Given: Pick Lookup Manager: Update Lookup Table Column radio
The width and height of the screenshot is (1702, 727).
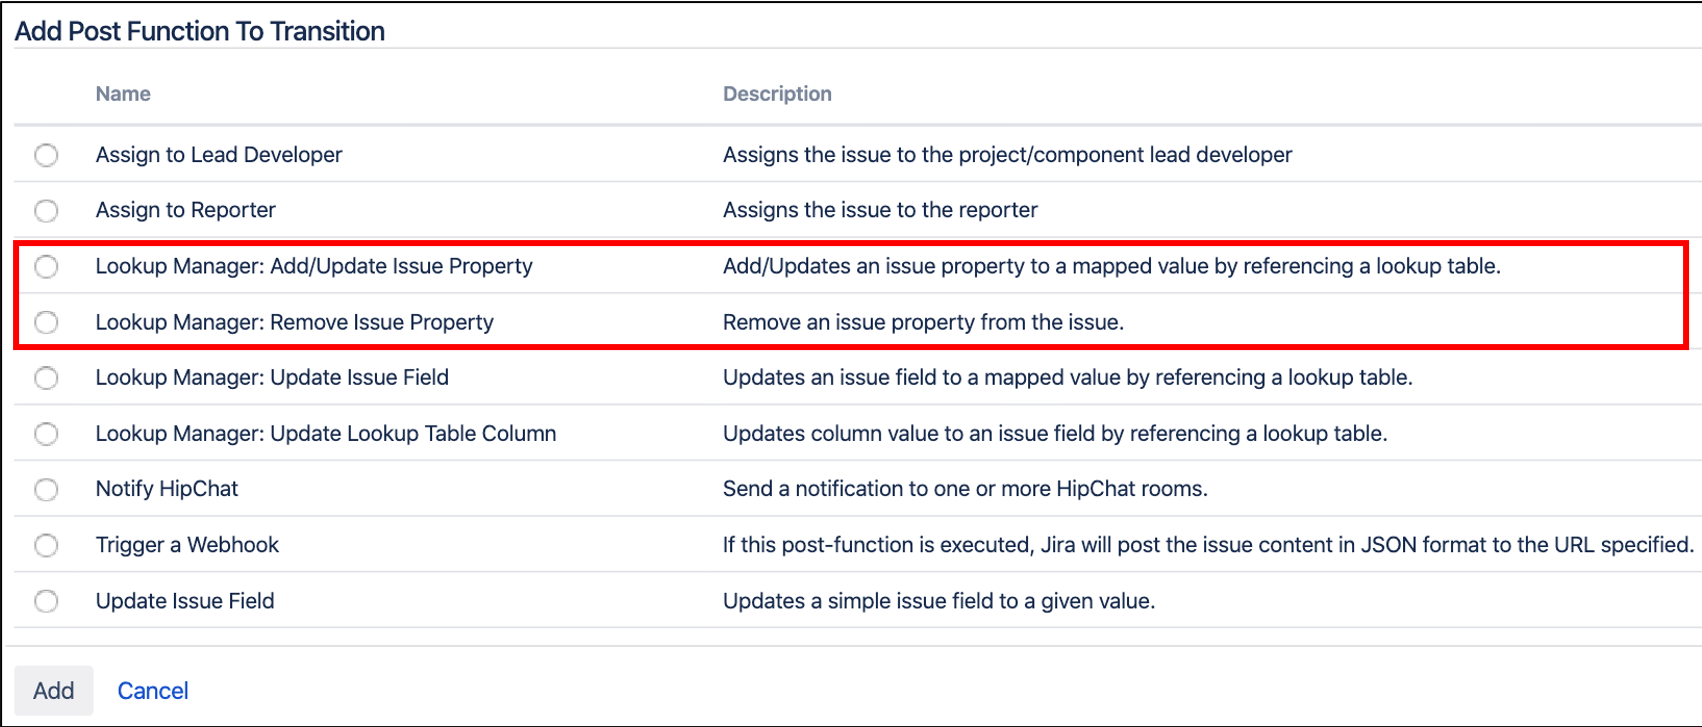Looking at the screenshot, I should tap(46, 434).
